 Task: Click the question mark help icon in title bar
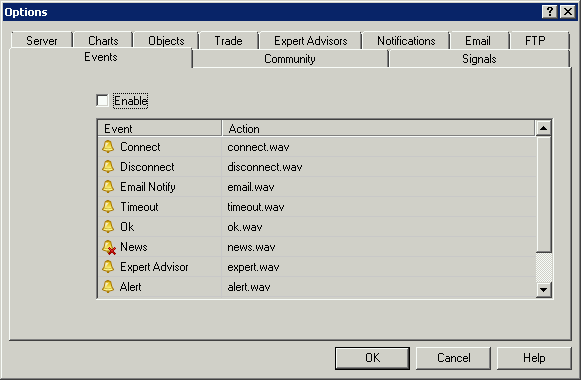tap(550, 12)
